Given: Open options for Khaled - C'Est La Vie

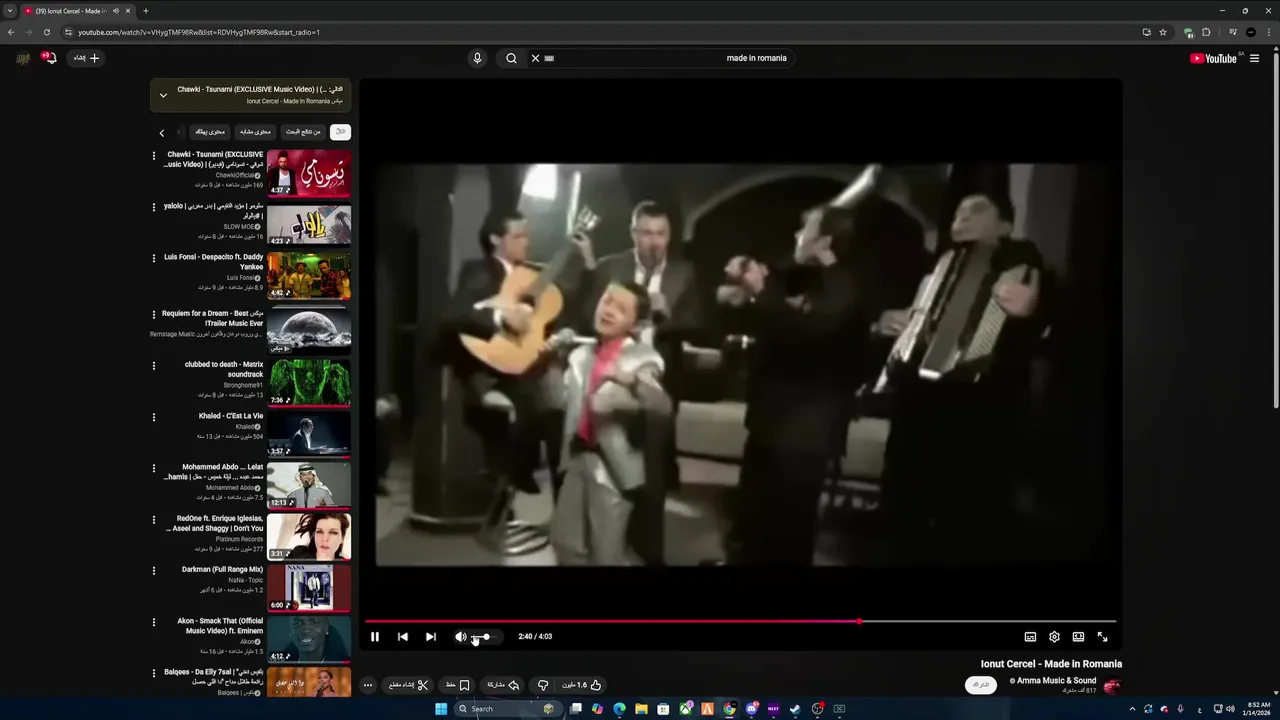Looking at the screenshot, I should point(154,417).
